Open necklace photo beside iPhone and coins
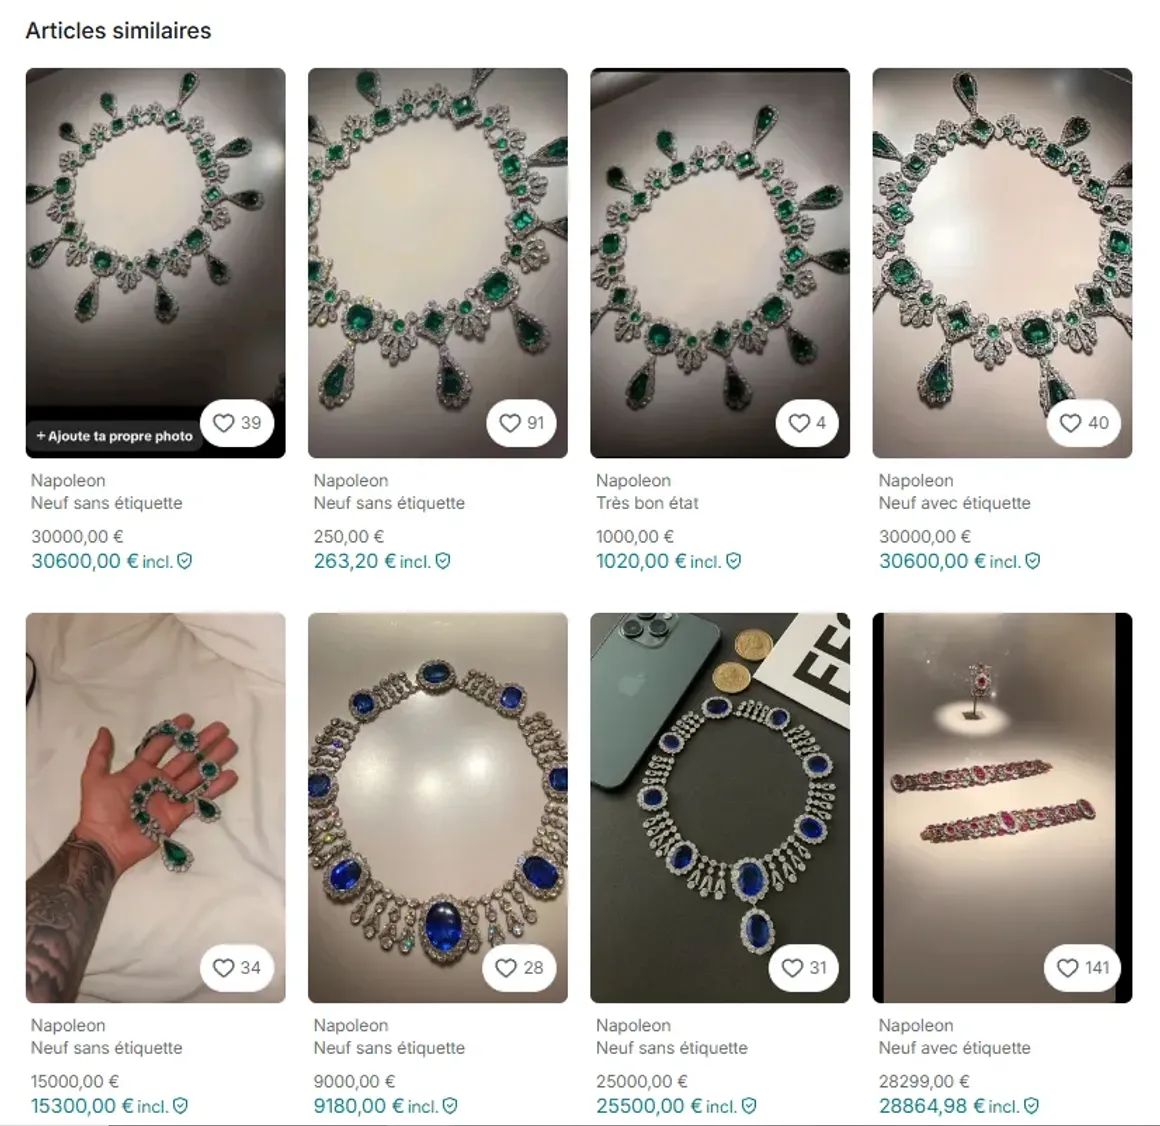The height and width of the screenshot is (1126, 1160). (x=720, y=808)
